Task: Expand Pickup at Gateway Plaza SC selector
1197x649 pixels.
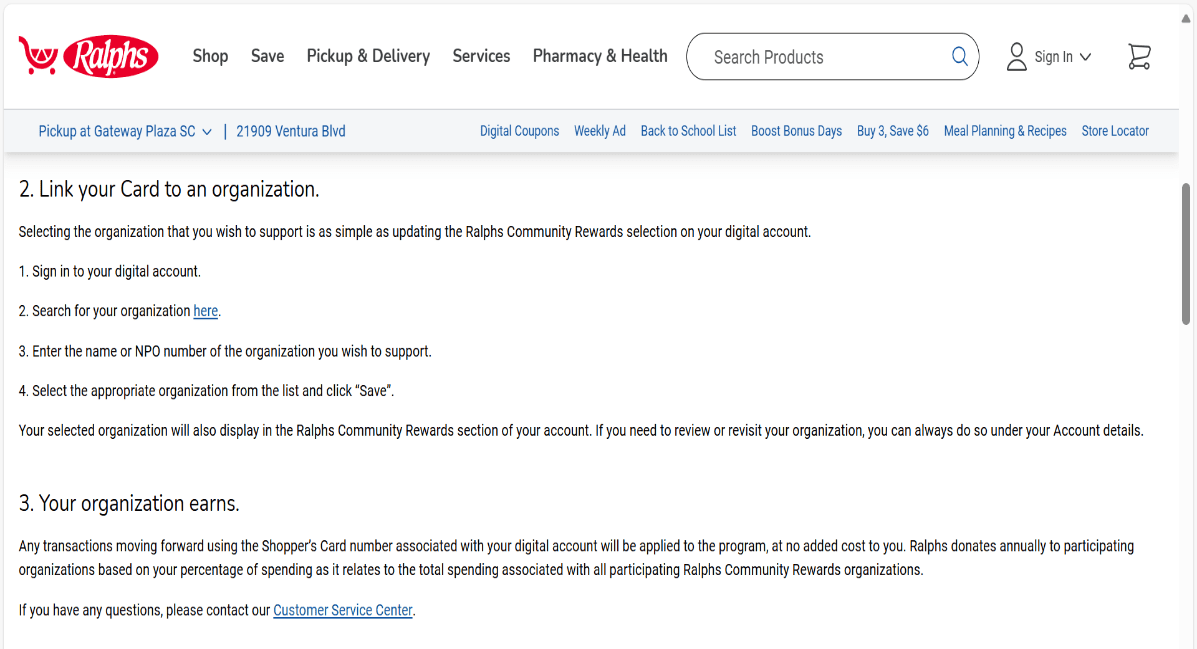Action: coord(125,131)
